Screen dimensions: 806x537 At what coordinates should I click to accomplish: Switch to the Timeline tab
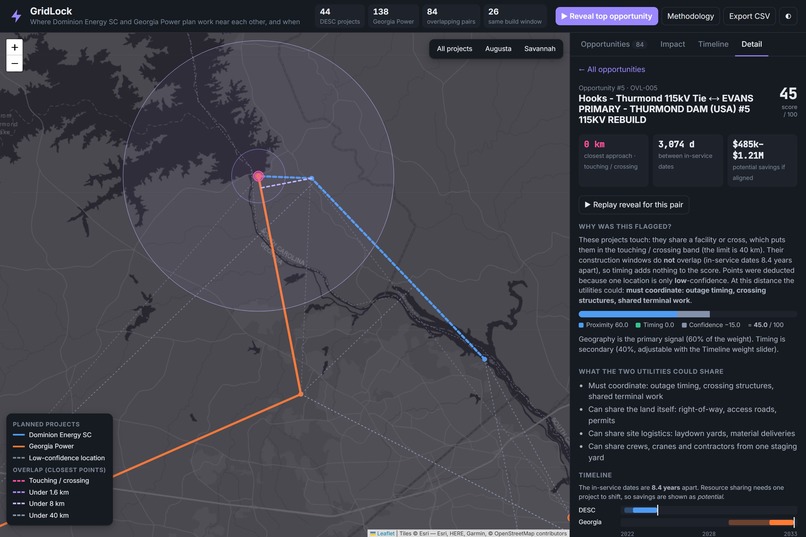coord(713,44)
